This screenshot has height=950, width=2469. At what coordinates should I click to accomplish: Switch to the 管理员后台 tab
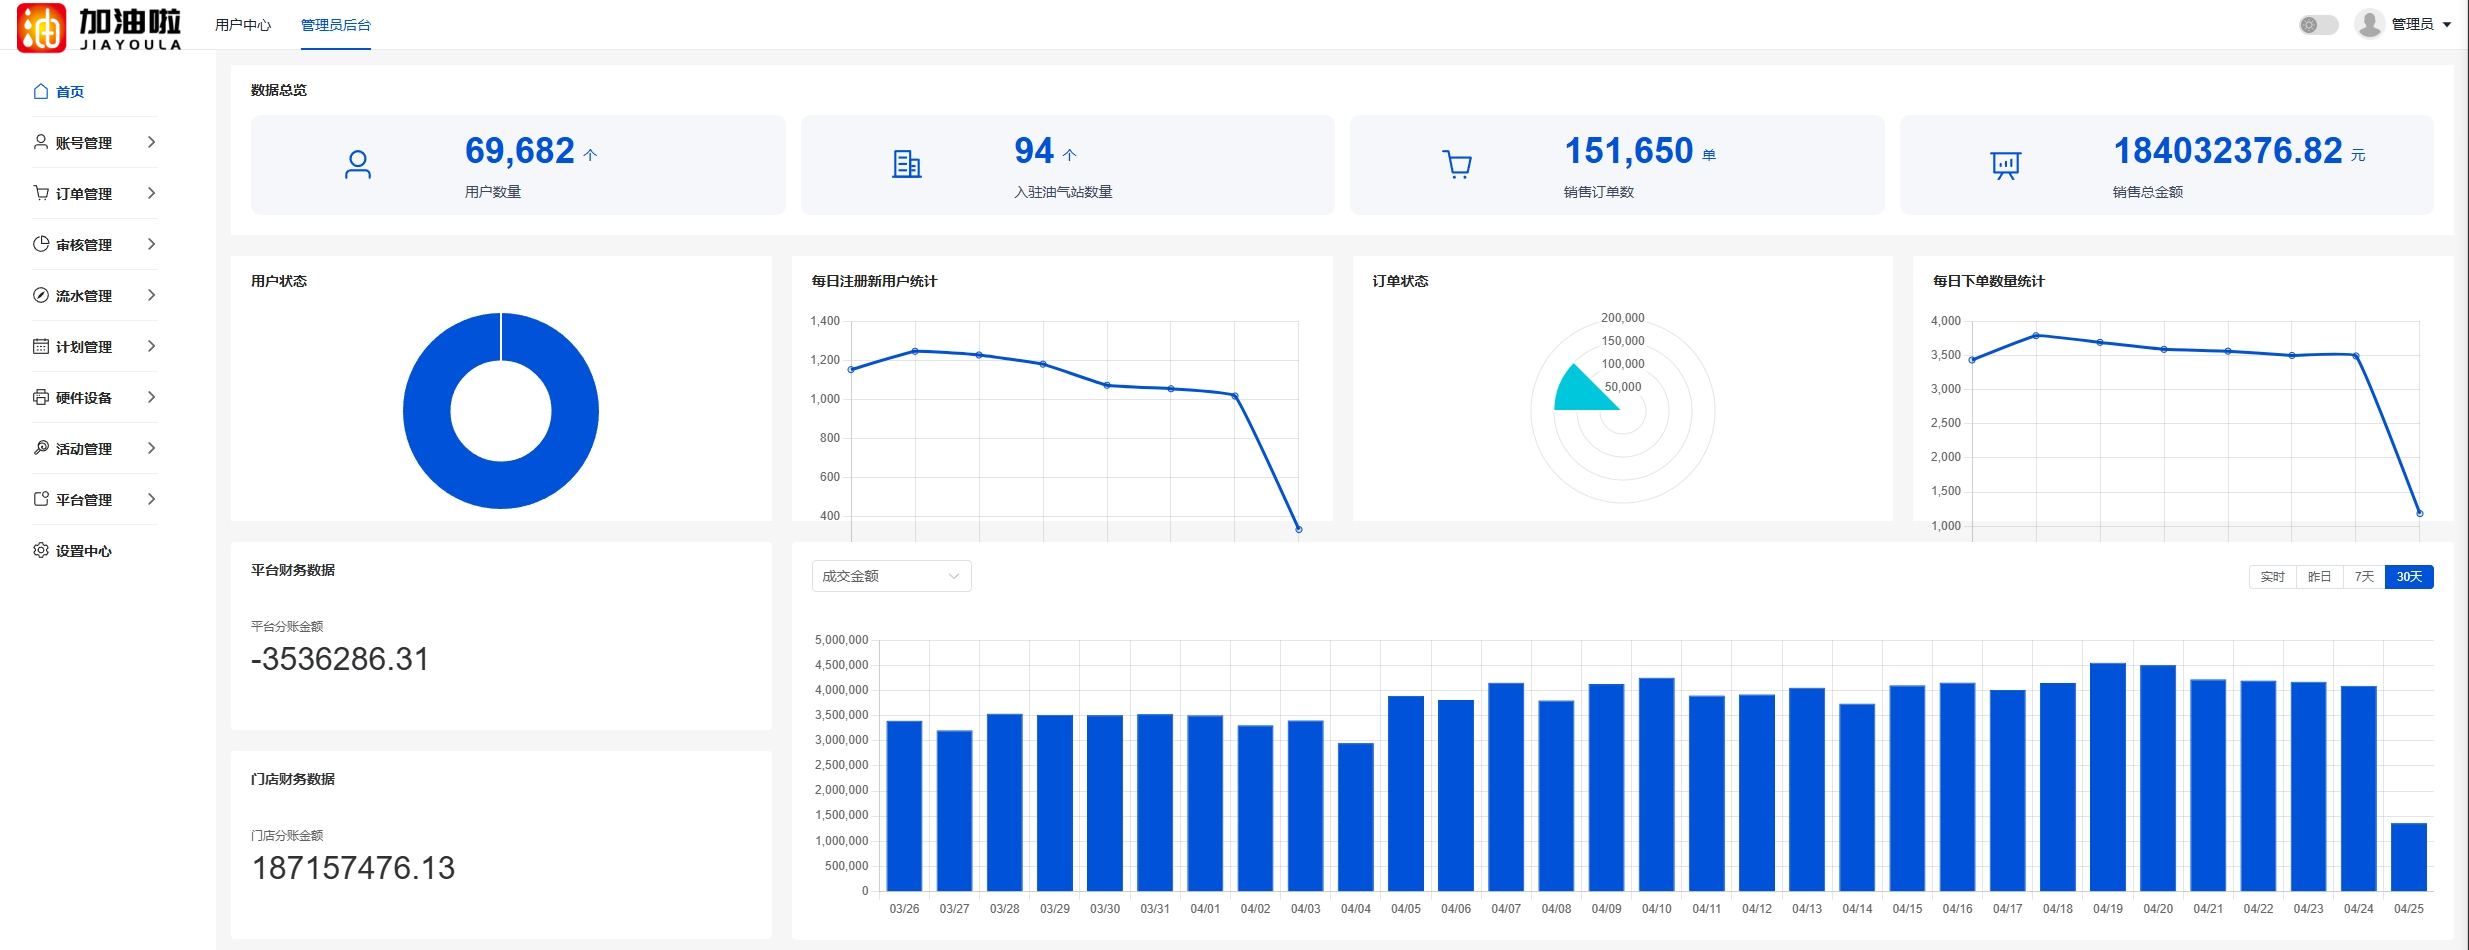335,25
